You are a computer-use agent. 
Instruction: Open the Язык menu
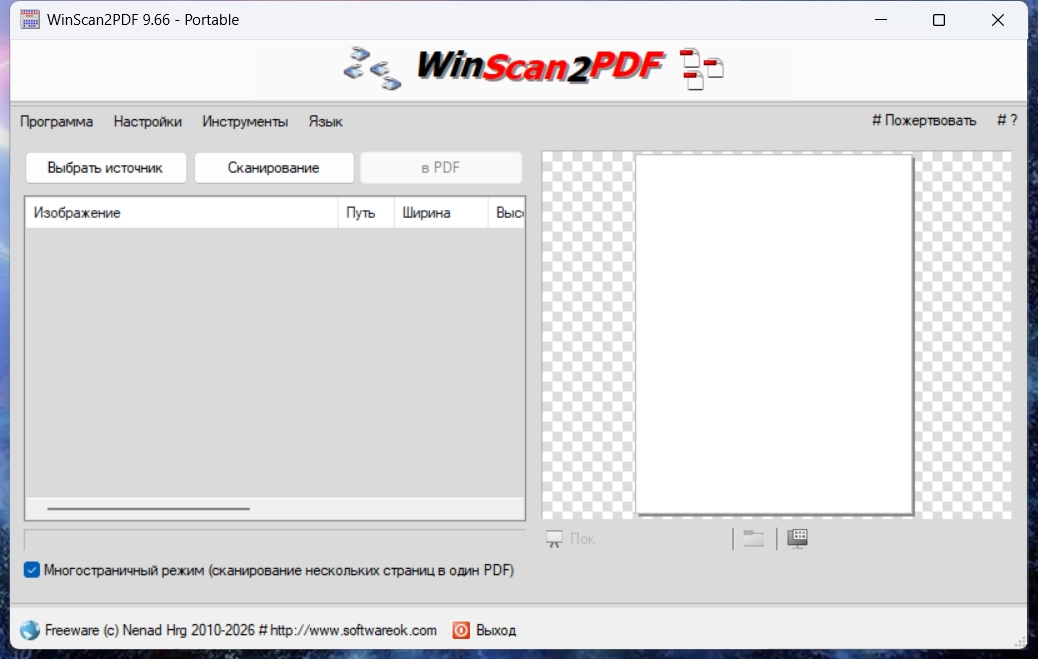click(326, 122)
